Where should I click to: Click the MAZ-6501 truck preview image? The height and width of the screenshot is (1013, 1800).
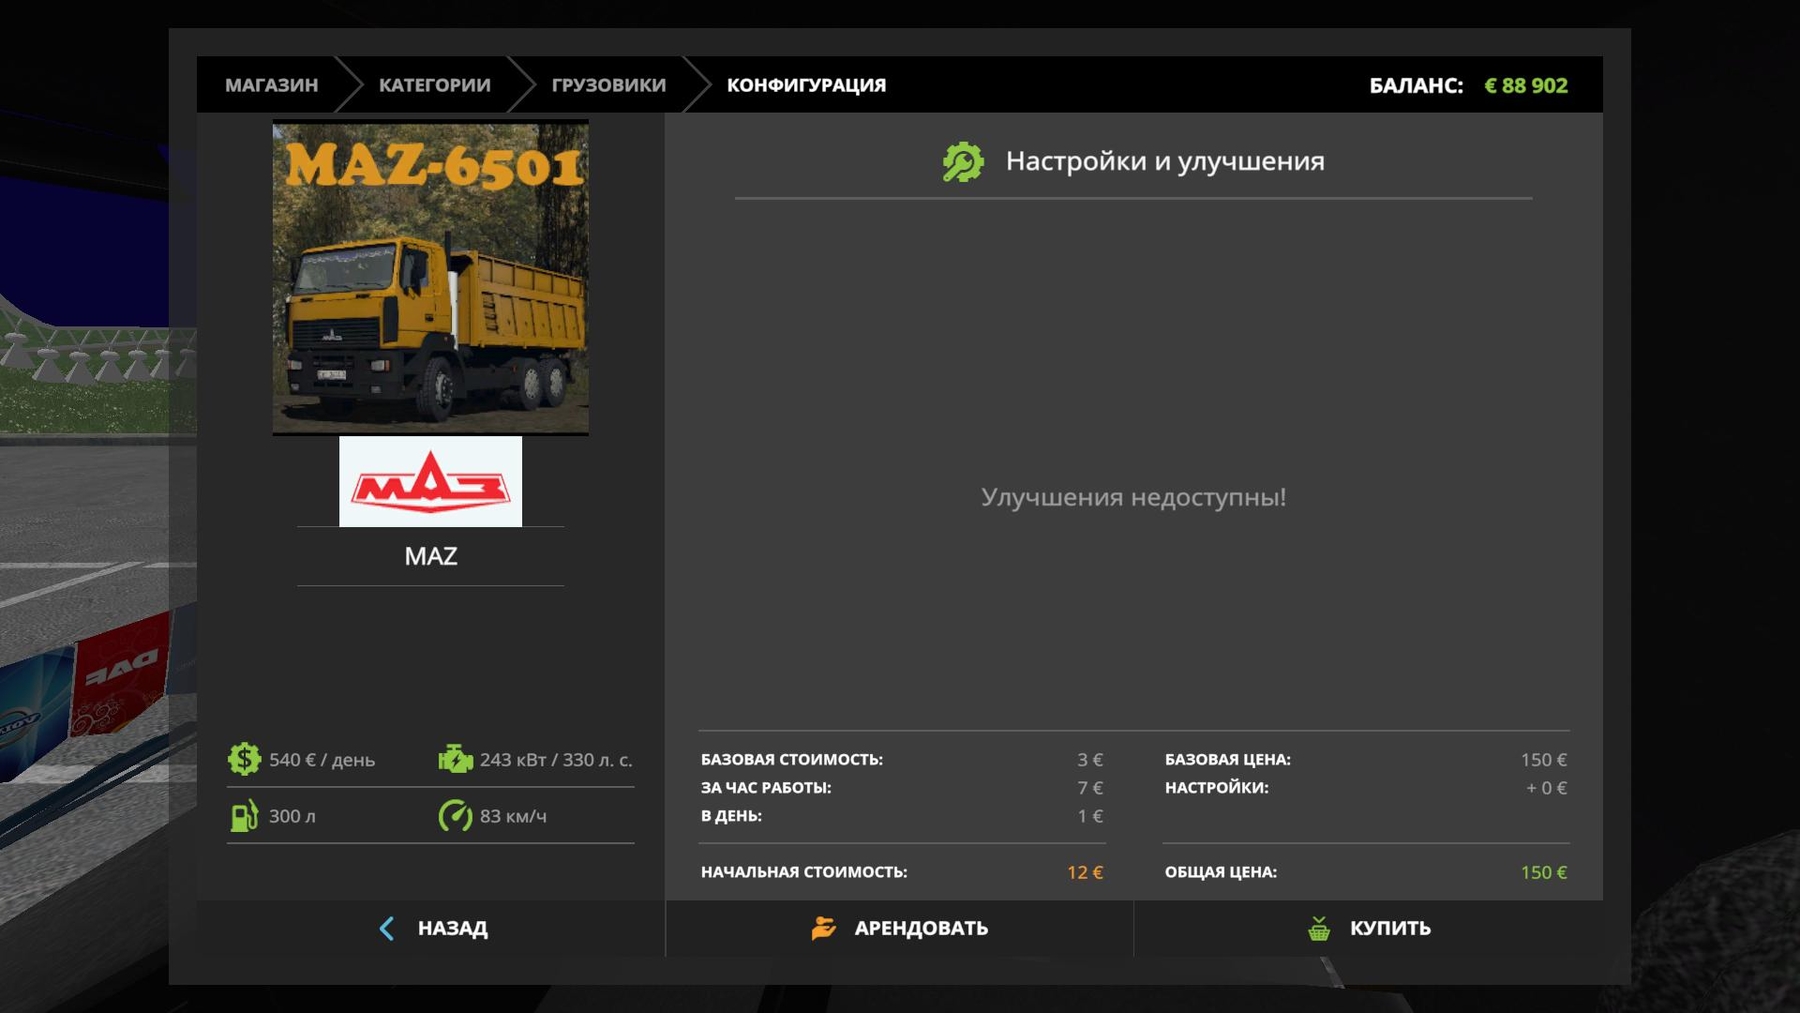tap(430, 278)
